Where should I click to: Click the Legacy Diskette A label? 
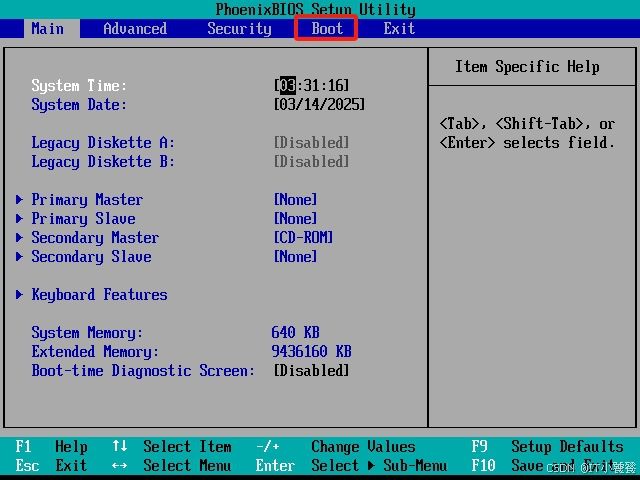click(103, 143)
